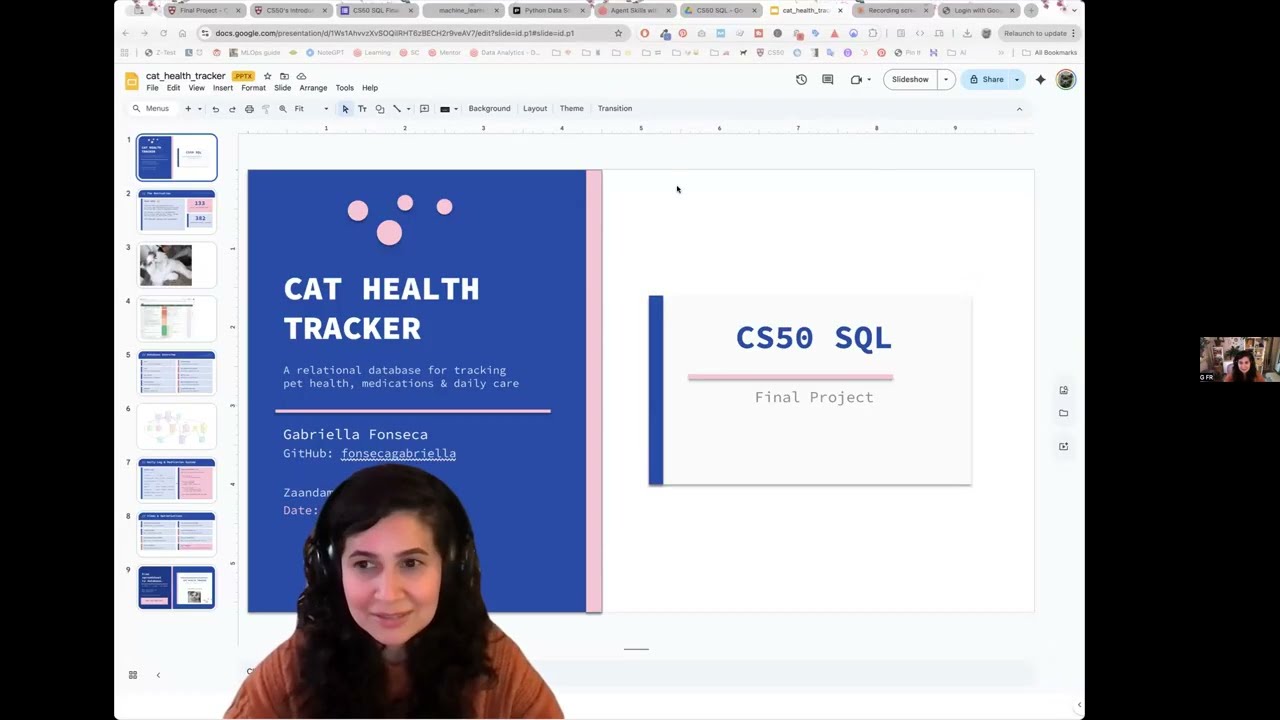
Task: Click the Layout button
Action: [535, 108]
